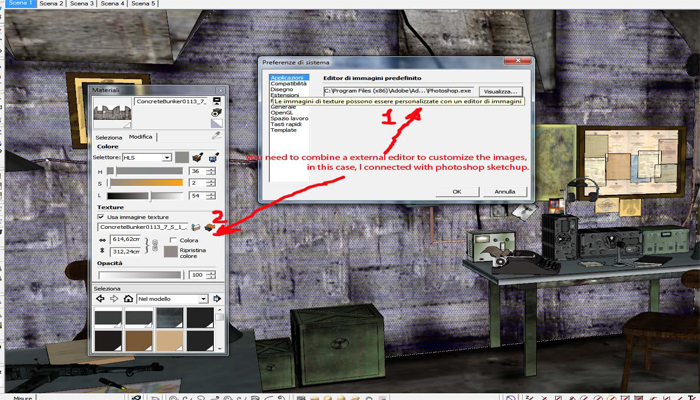Click the eyedropper sample paint icon
Screen dimensions: 700x400
coord(217,135)
